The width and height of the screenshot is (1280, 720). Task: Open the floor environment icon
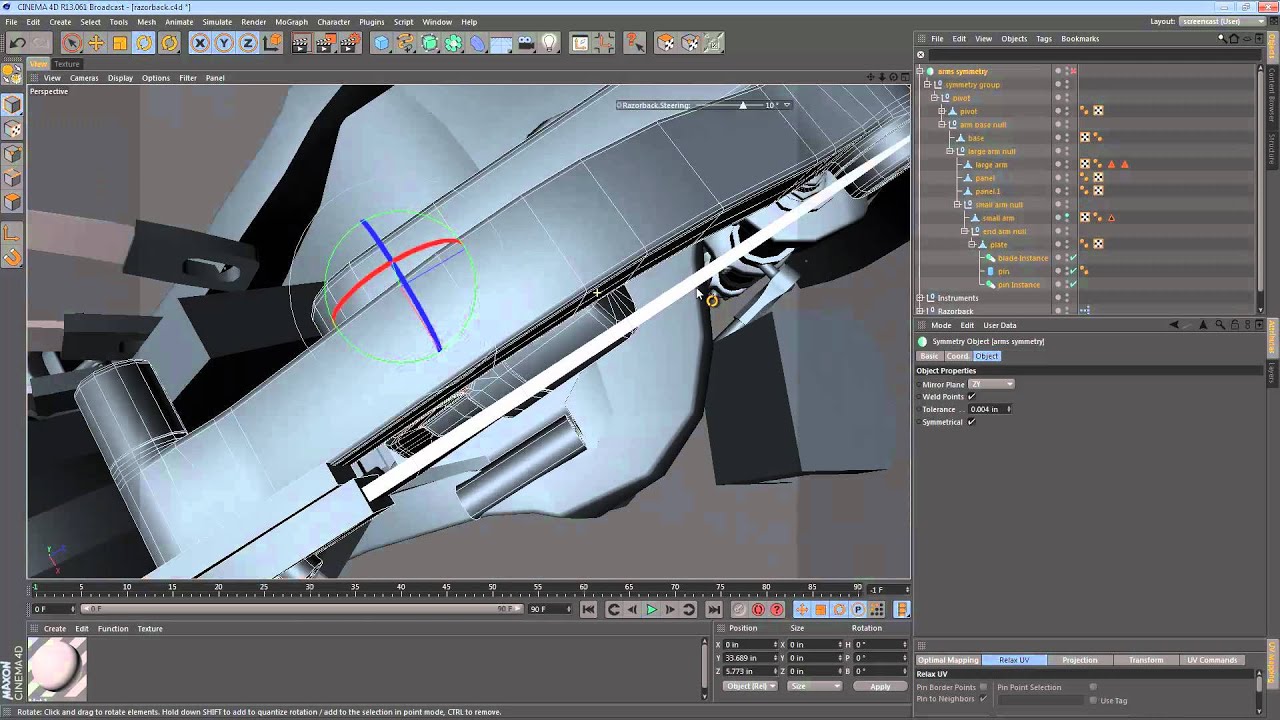point(501,43)
